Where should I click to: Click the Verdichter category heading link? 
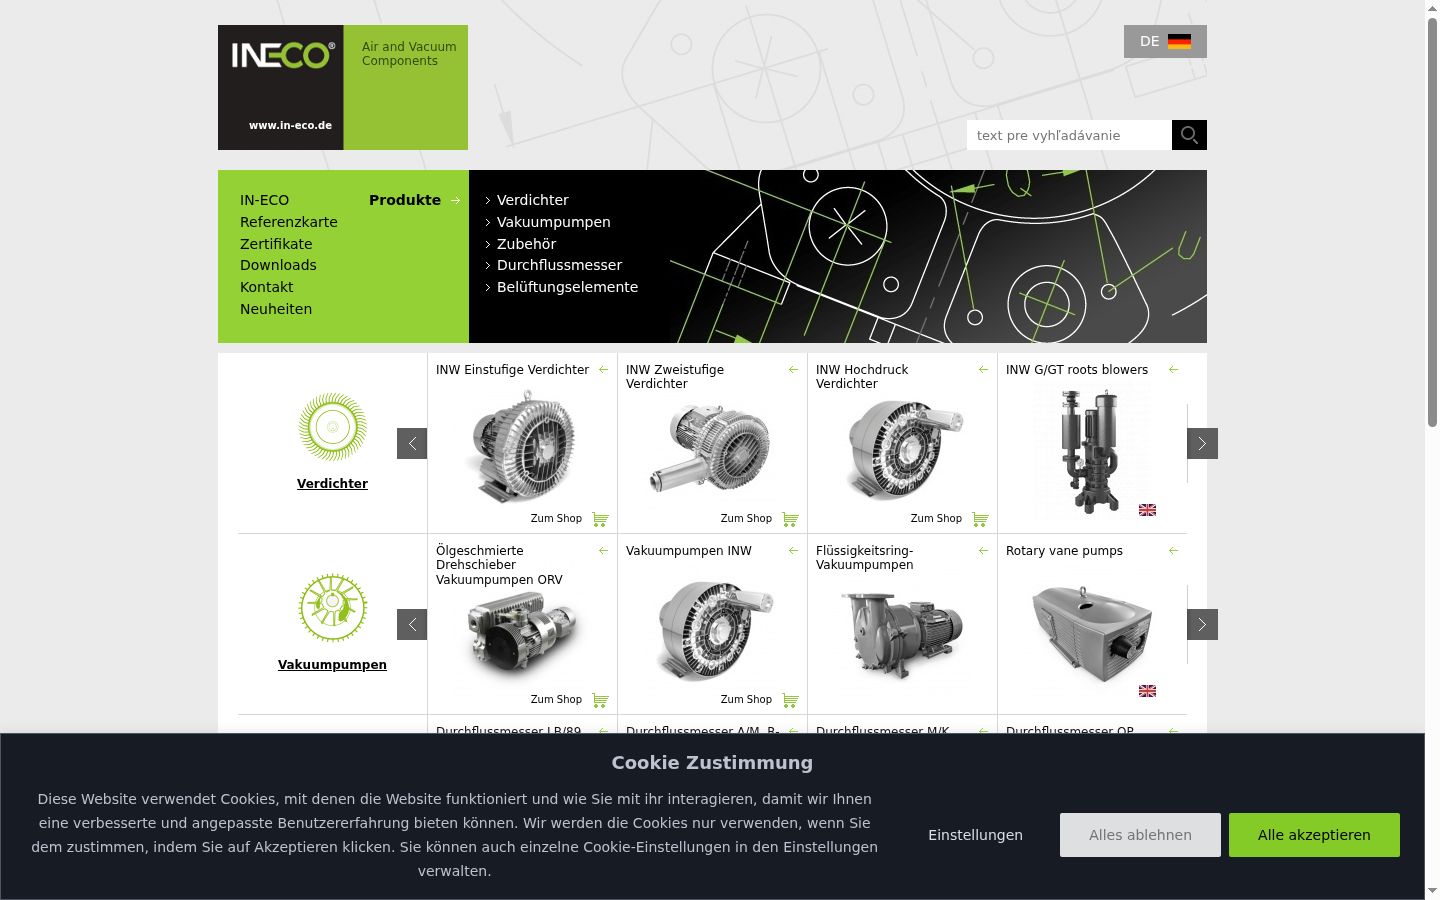click(x=332, y=484)
